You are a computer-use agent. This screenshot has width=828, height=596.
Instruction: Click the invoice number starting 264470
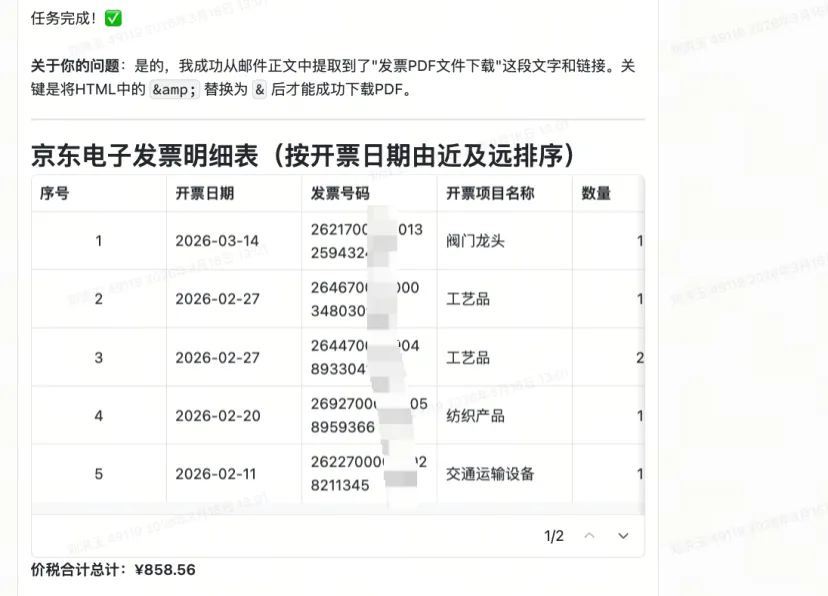coord(365,357)
